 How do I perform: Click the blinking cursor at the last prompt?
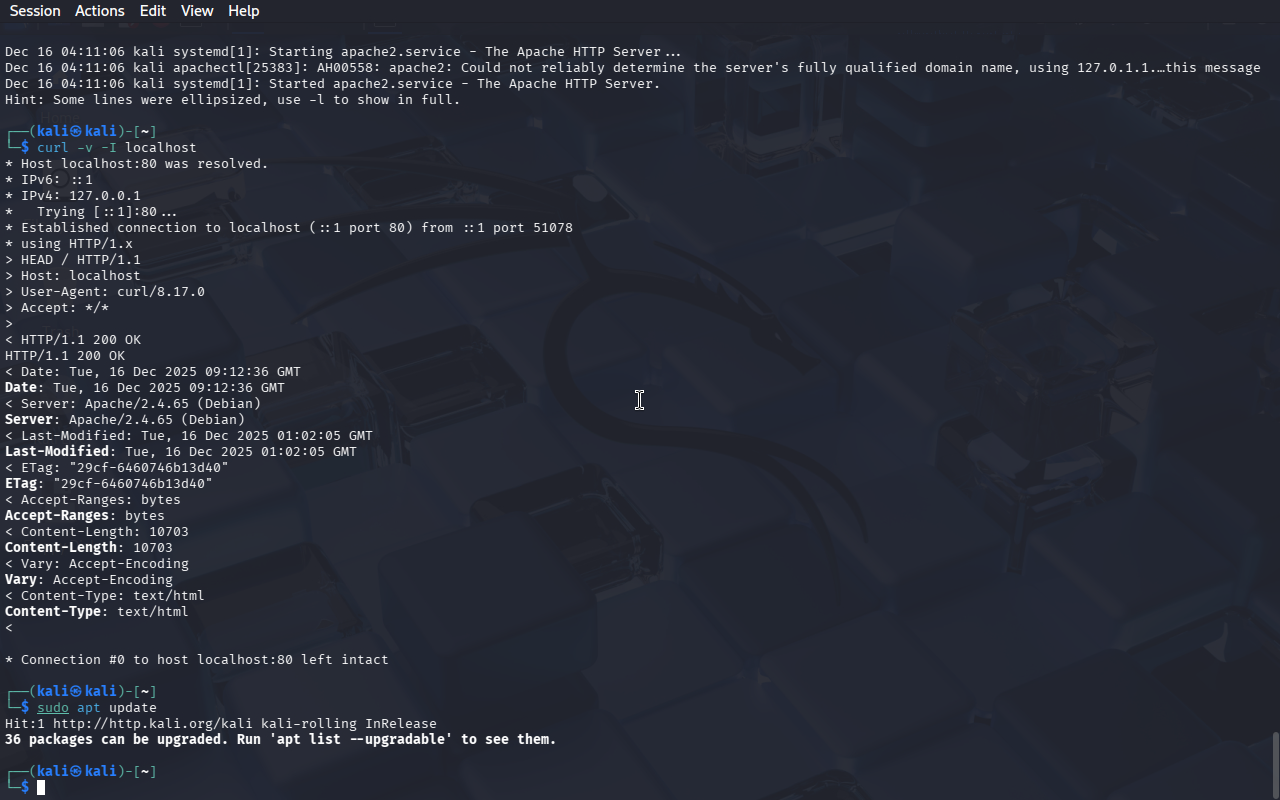point(41,788)
